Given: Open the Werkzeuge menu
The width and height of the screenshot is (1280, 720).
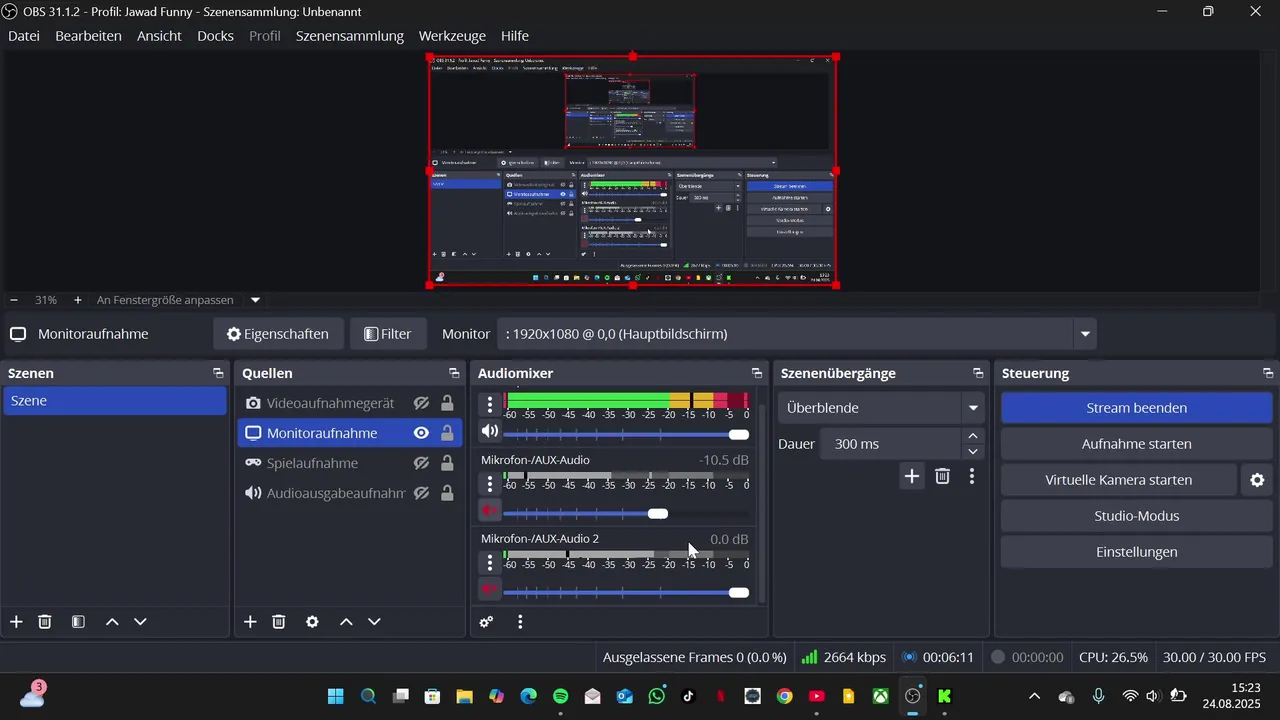Looking at the screenshot, I should click(453, 36).
